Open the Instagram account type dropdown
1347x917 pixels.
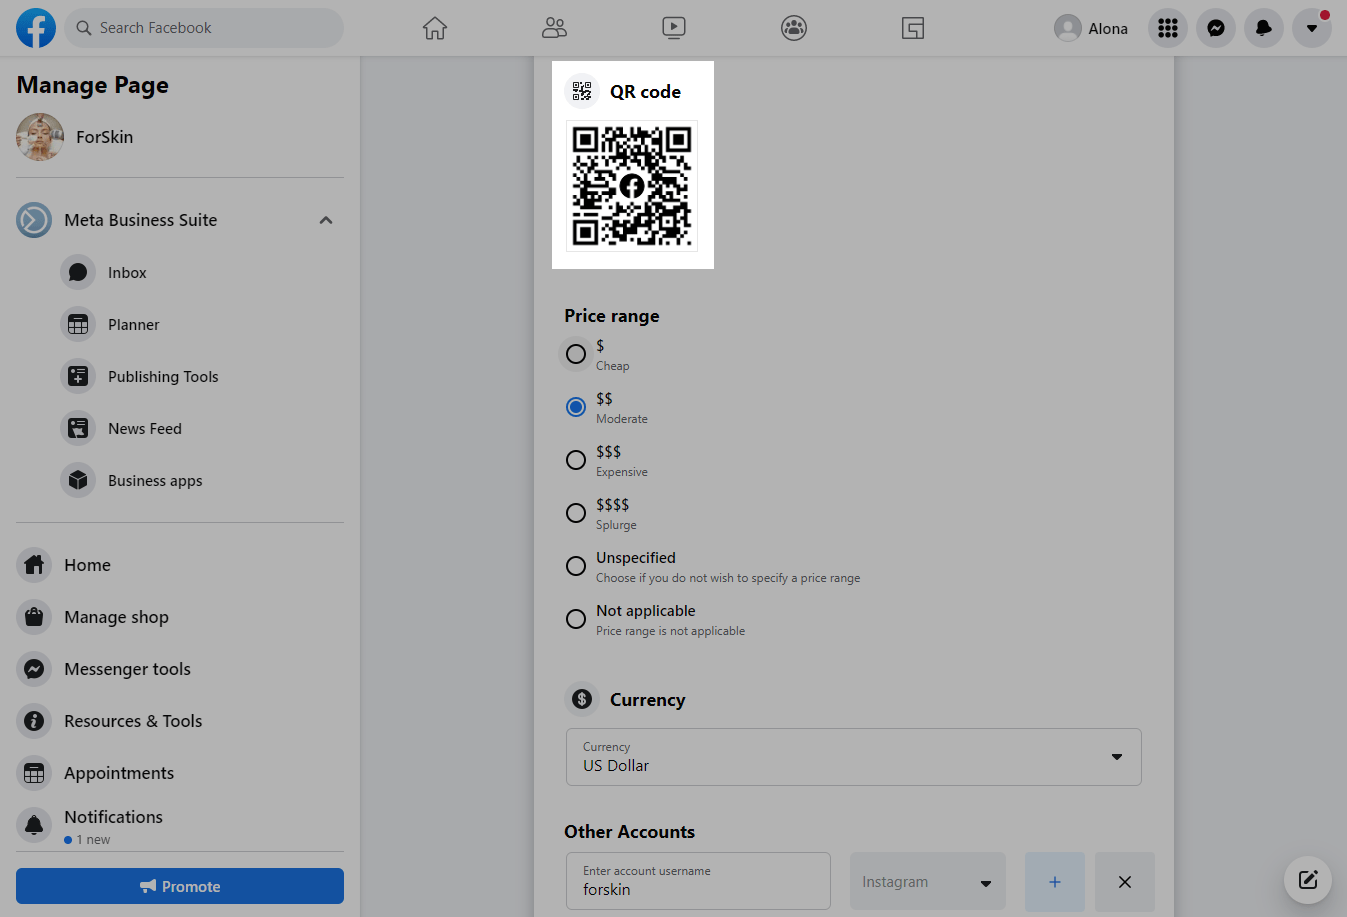click(x=928, y=882)
